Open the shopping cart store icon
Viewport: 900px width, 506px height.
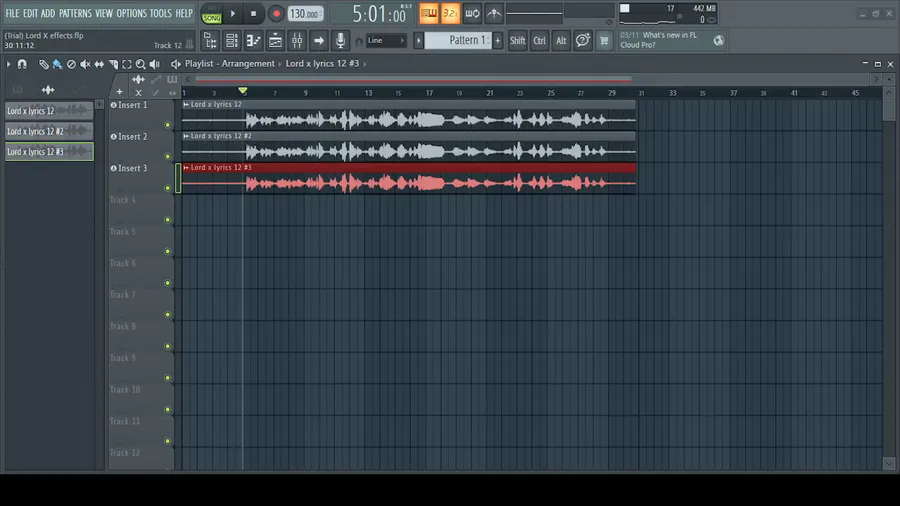click(x=604, y=41)
